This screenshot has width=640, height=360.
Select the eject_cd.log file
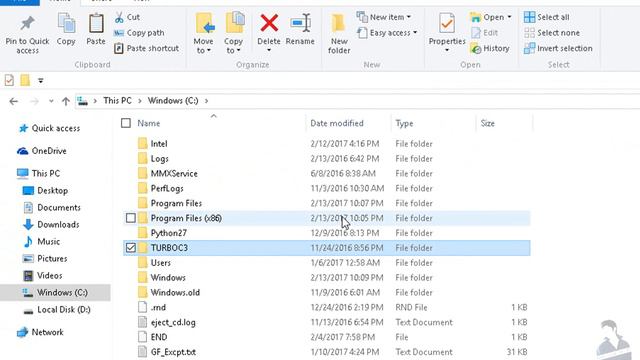tap(173, 322)
